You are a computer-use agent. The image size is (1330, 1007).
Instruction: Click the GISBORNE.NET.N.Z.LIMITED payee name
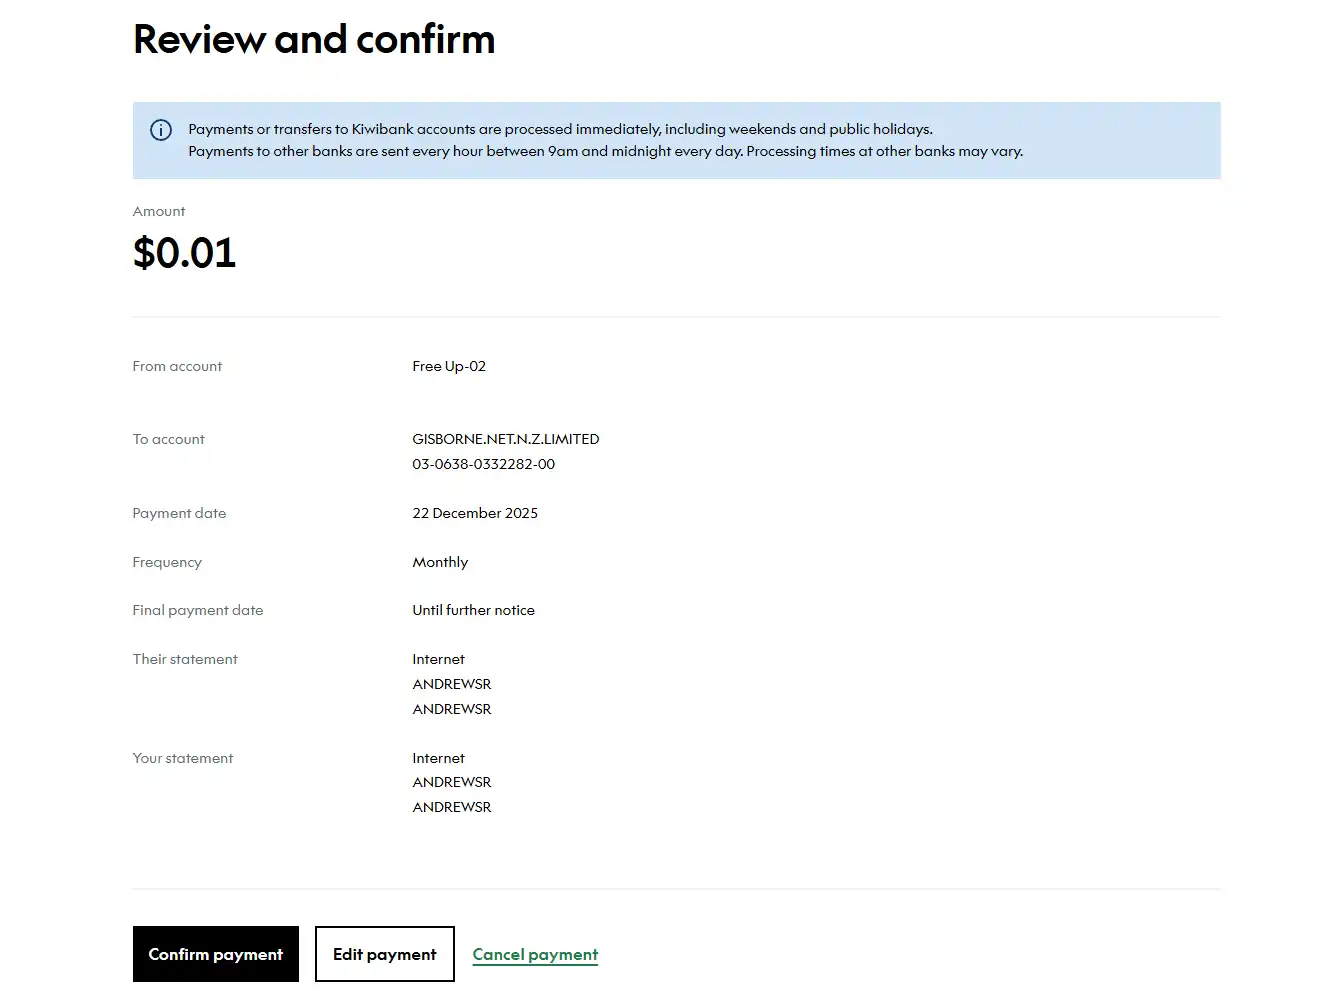pyautogui.click(x=505, y=439)
